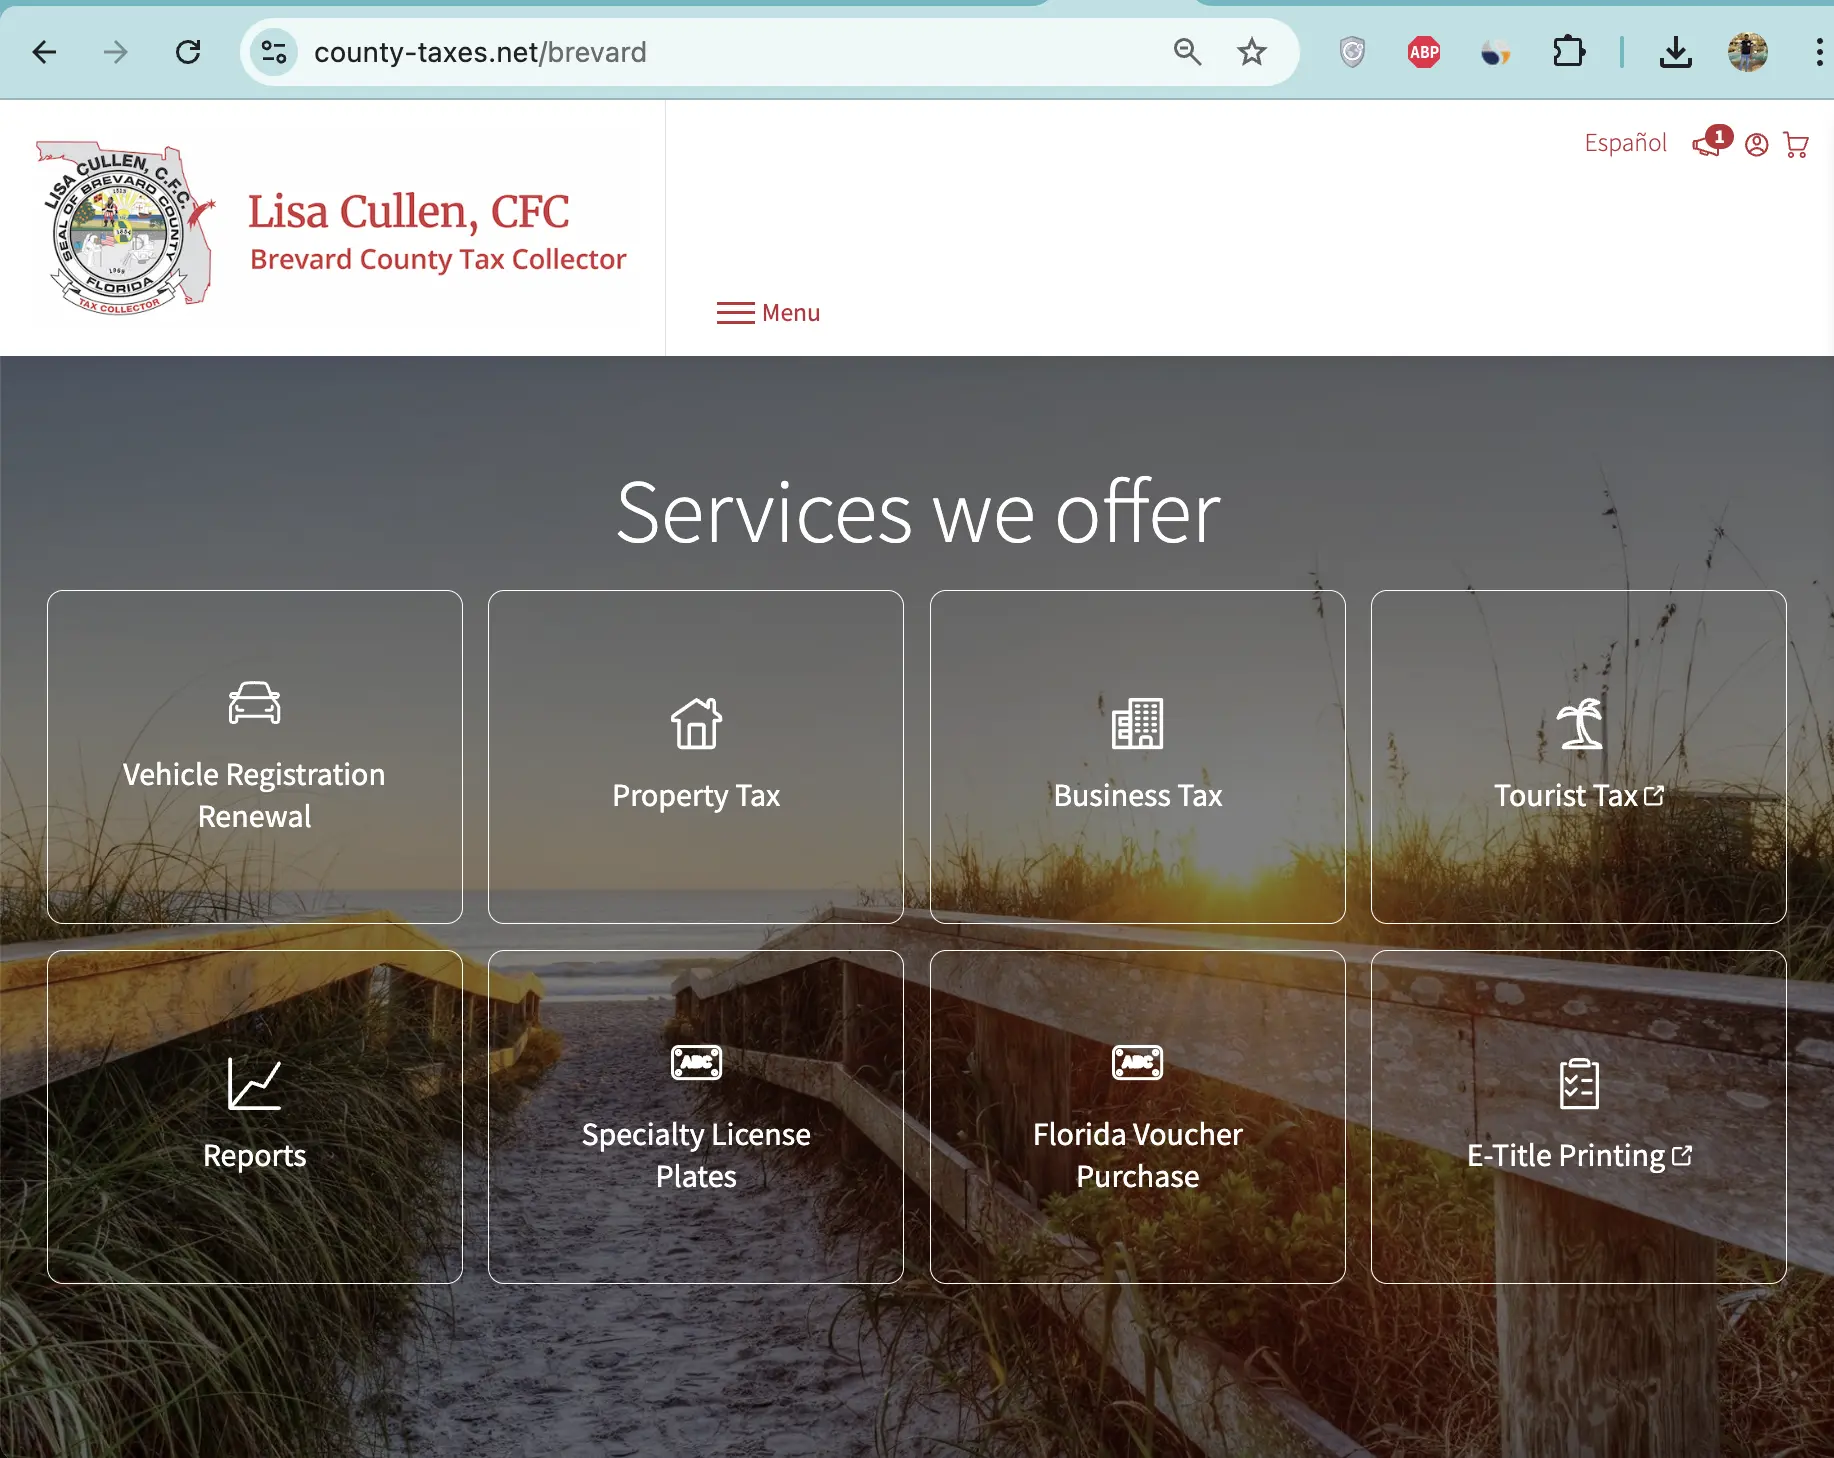Bookmark this page with the star icon
Viewport: 1834px width, 1458px height.
point(1251,52)
